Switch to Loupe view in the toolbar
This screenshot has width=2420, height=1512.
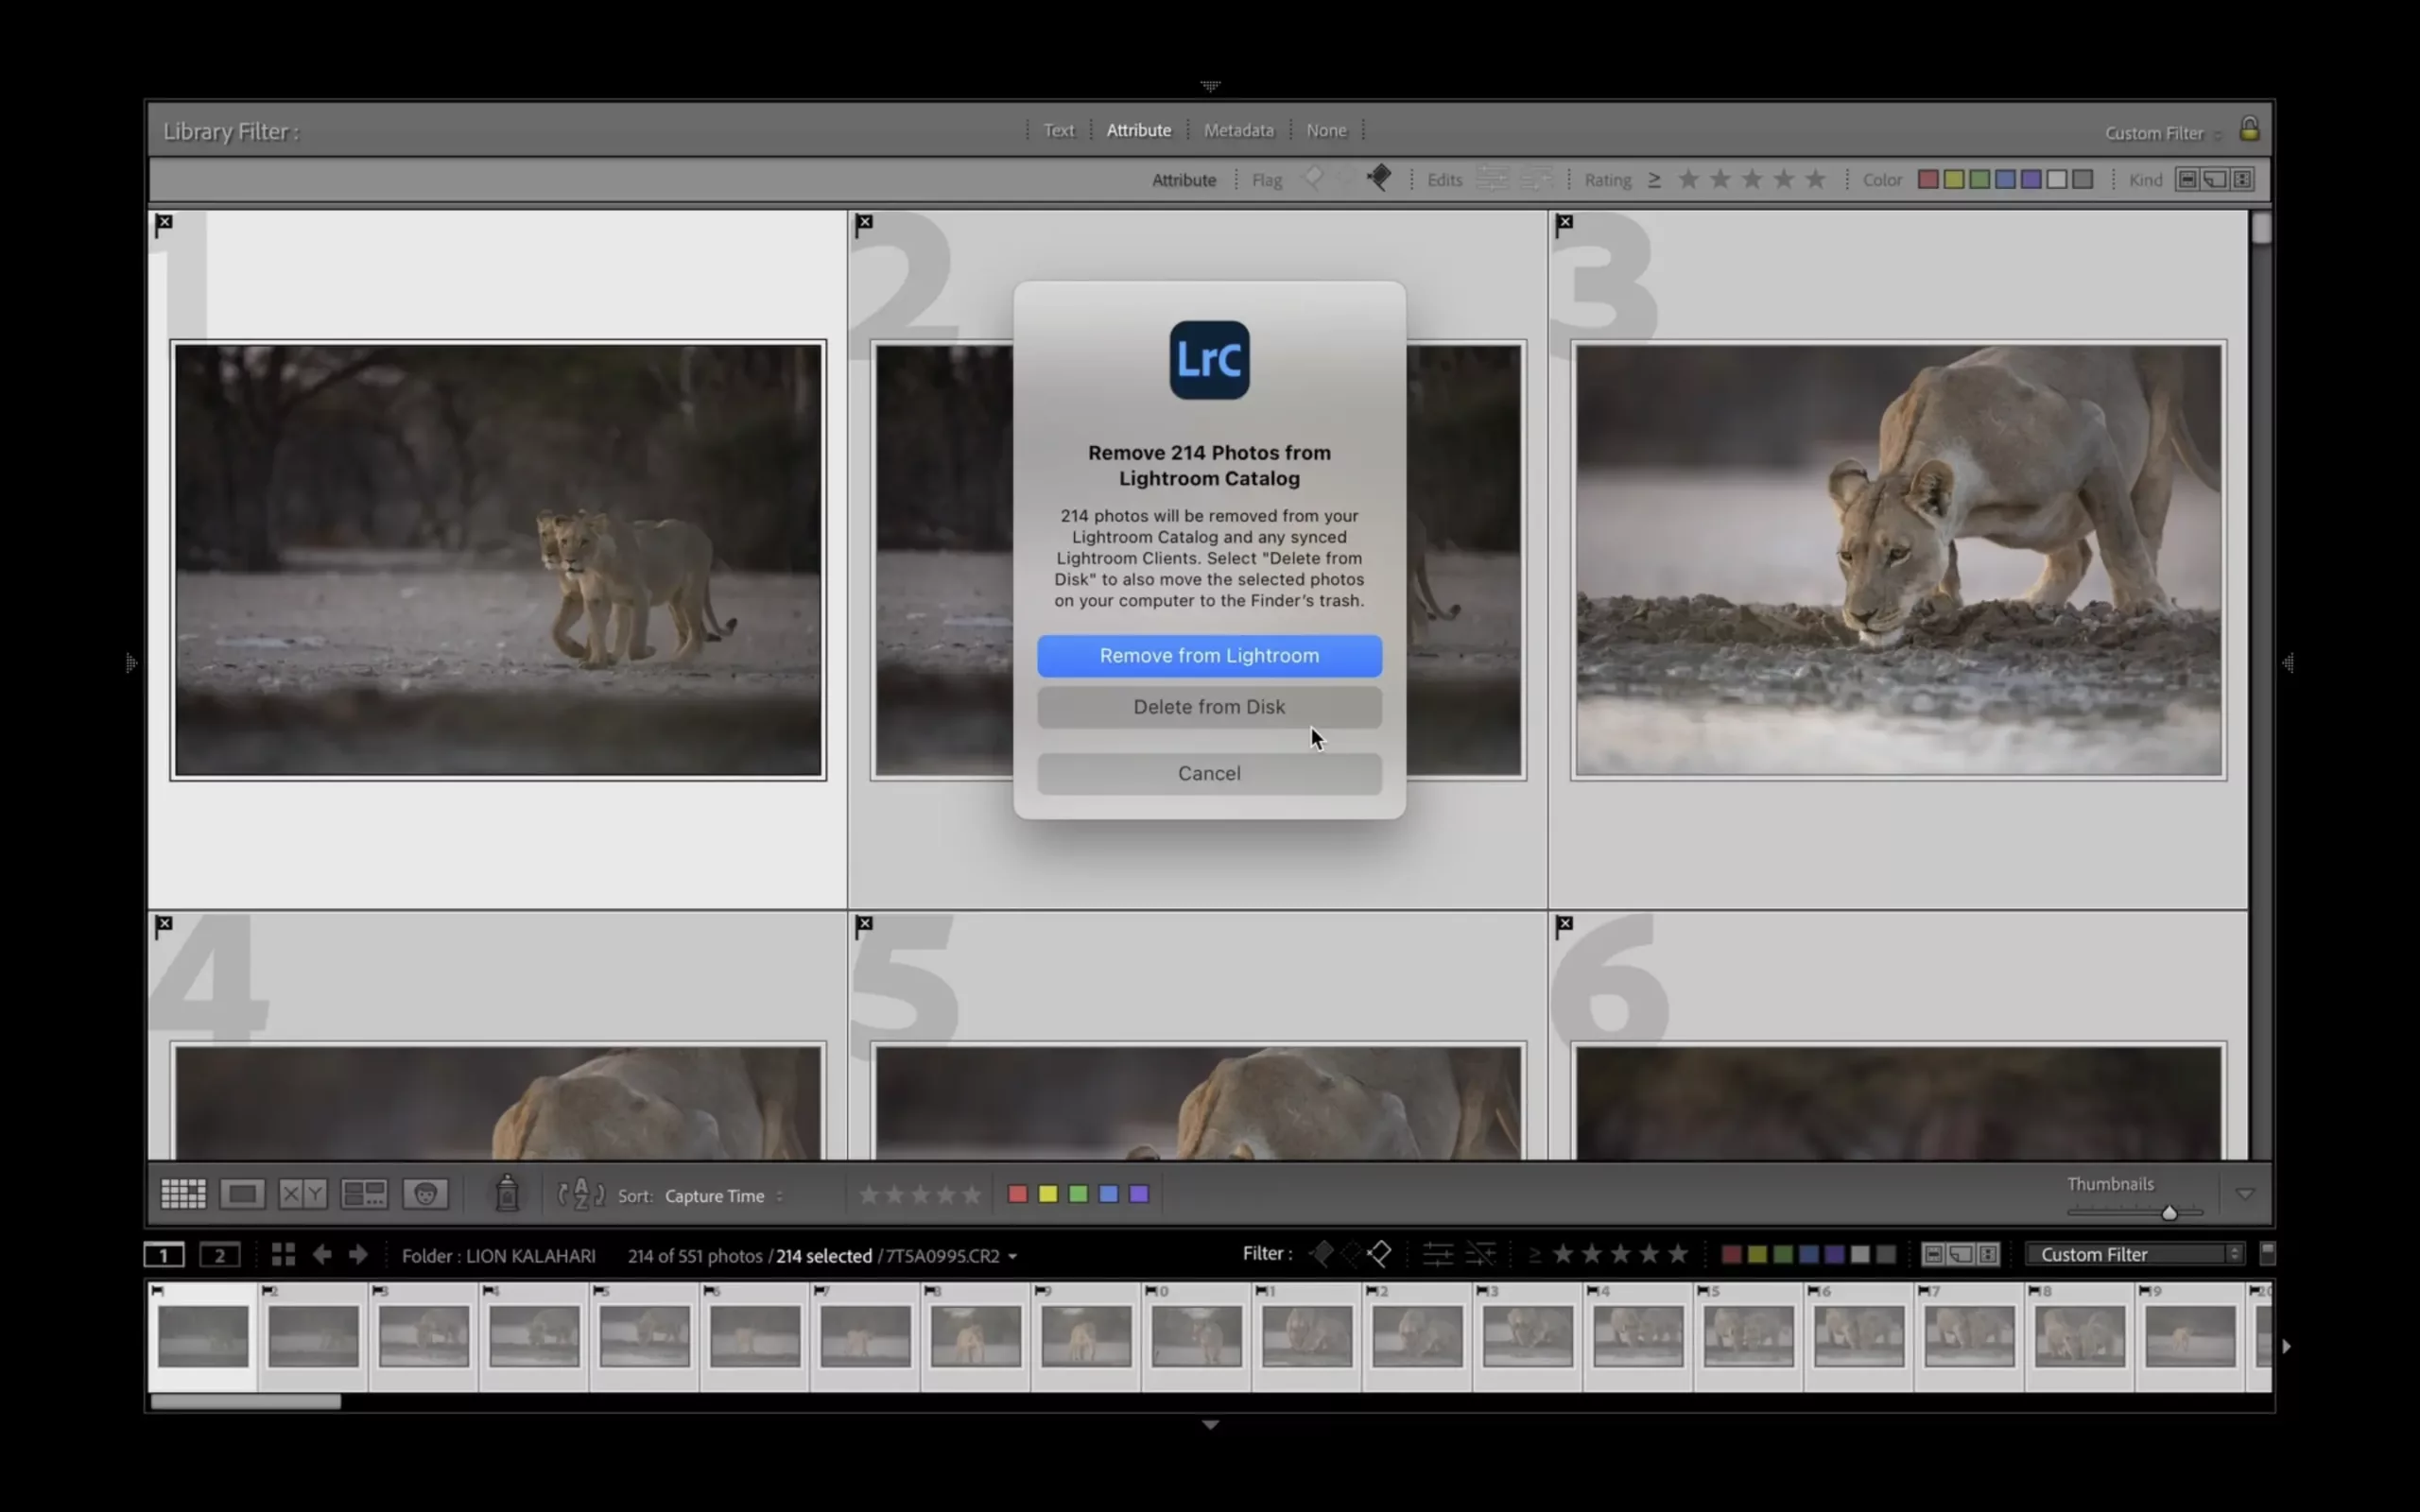pyautogui.click(x=243, y=1194)
